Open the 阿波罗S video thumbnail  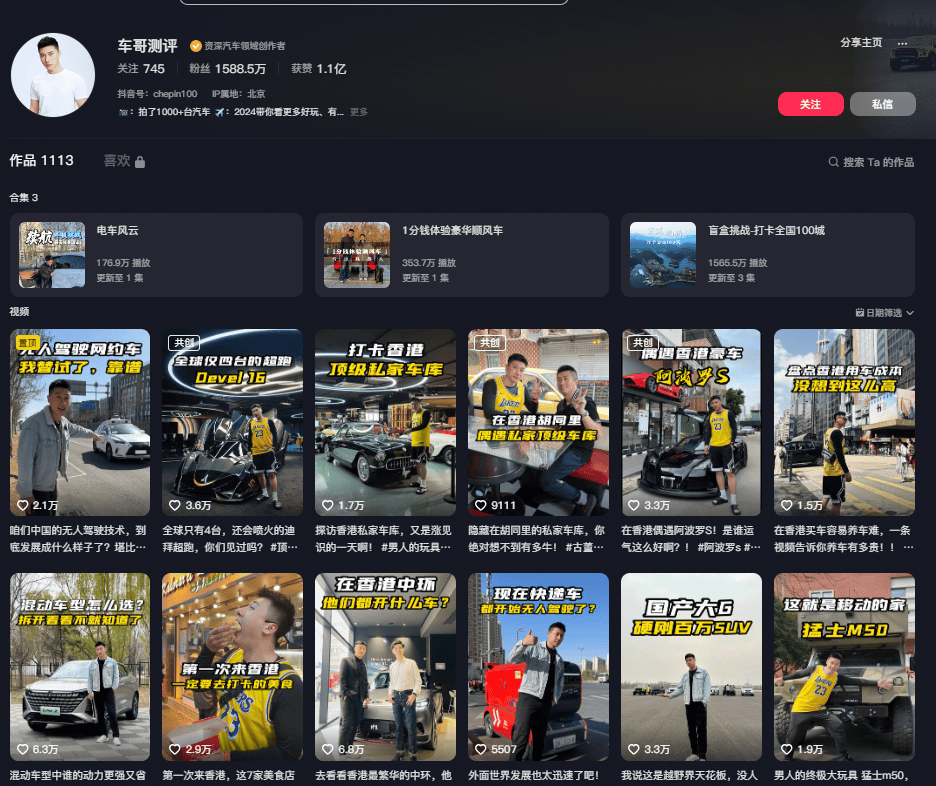tap(691, 422)
